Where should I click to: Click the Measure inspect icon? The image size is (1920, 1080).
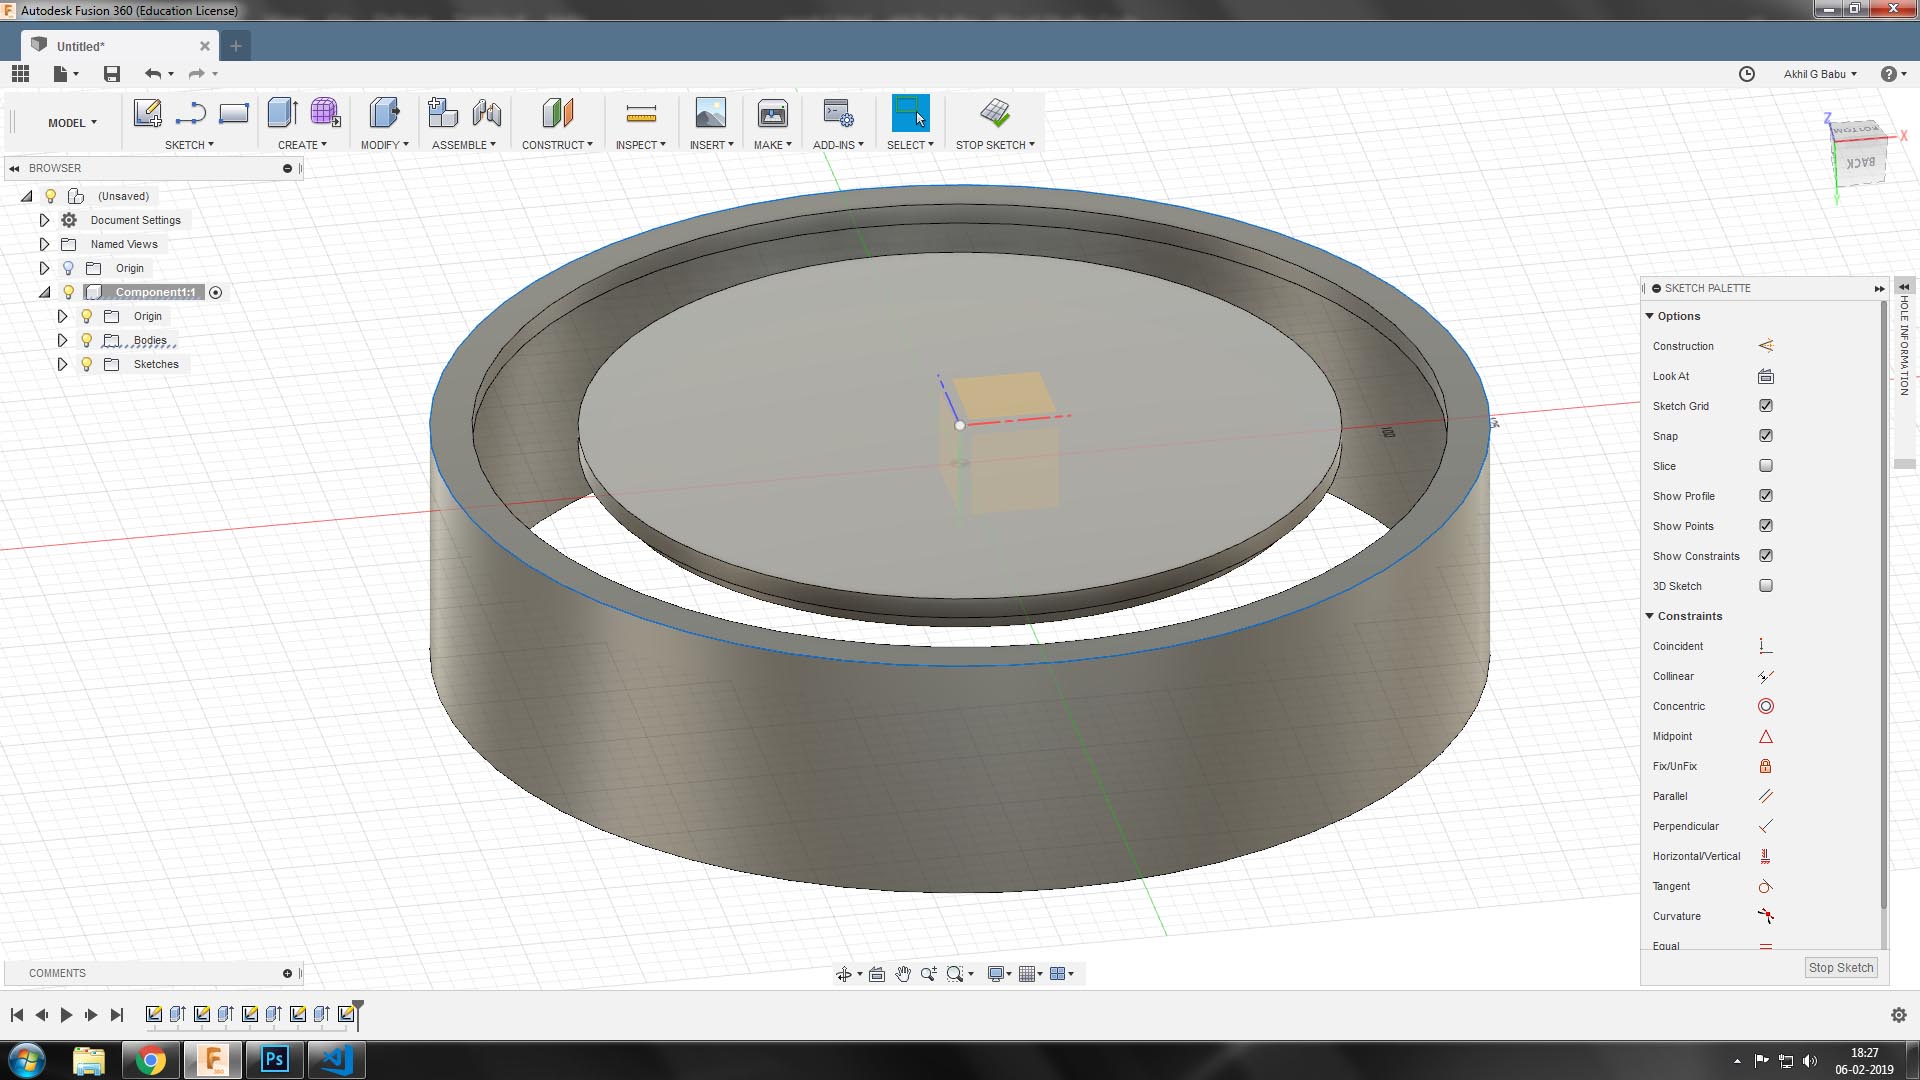[x=640, y=114]
